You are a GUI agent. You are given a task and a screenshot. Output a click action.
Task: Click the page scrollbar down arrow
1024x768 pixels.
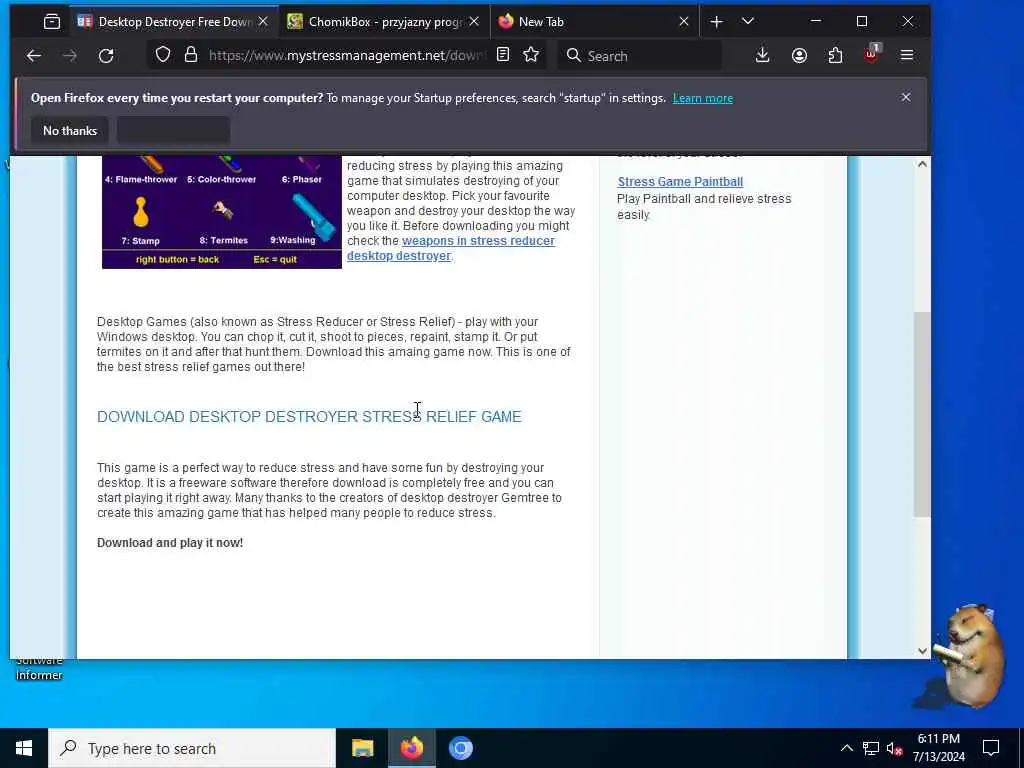point(921,650)
